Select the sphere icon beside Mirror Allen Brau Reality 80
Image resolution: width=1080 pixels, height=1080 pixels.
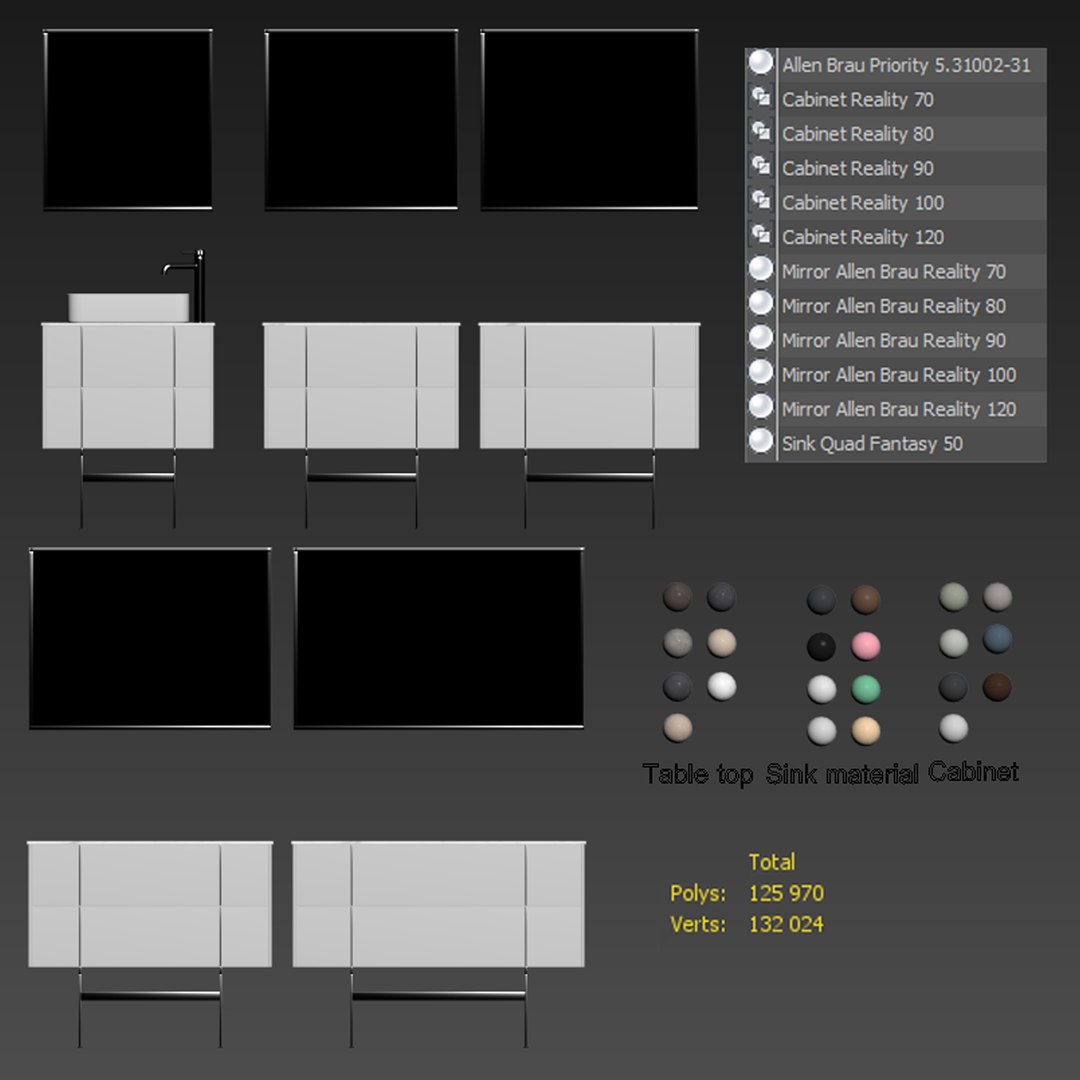(761, 304)
